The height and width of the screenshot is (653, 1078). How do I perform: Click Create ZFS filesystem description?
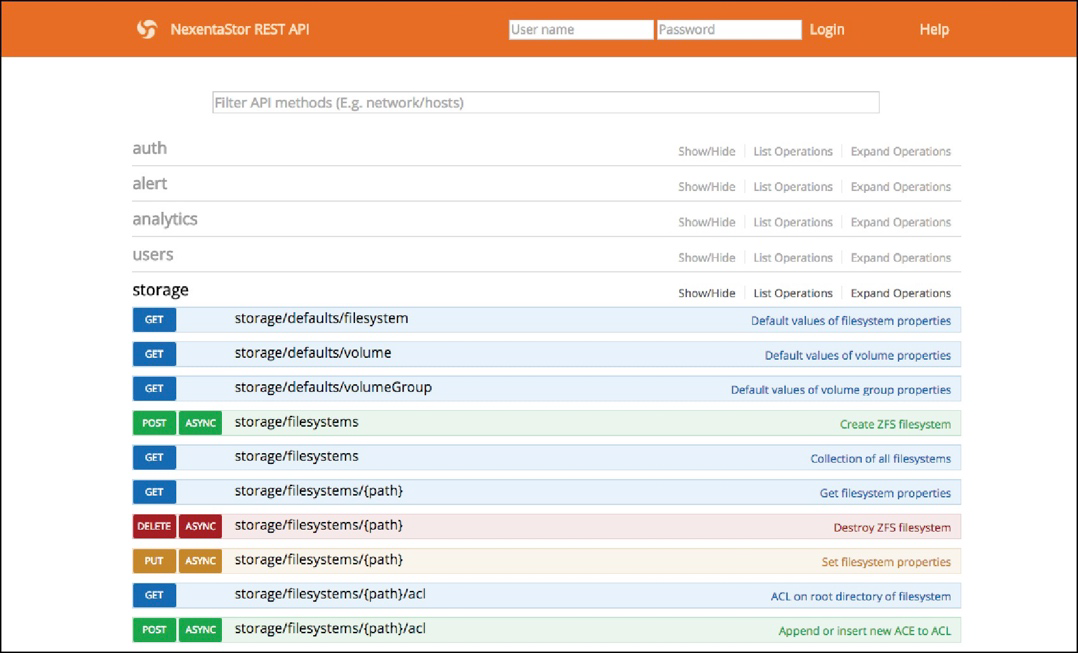[x=895, y=424]
